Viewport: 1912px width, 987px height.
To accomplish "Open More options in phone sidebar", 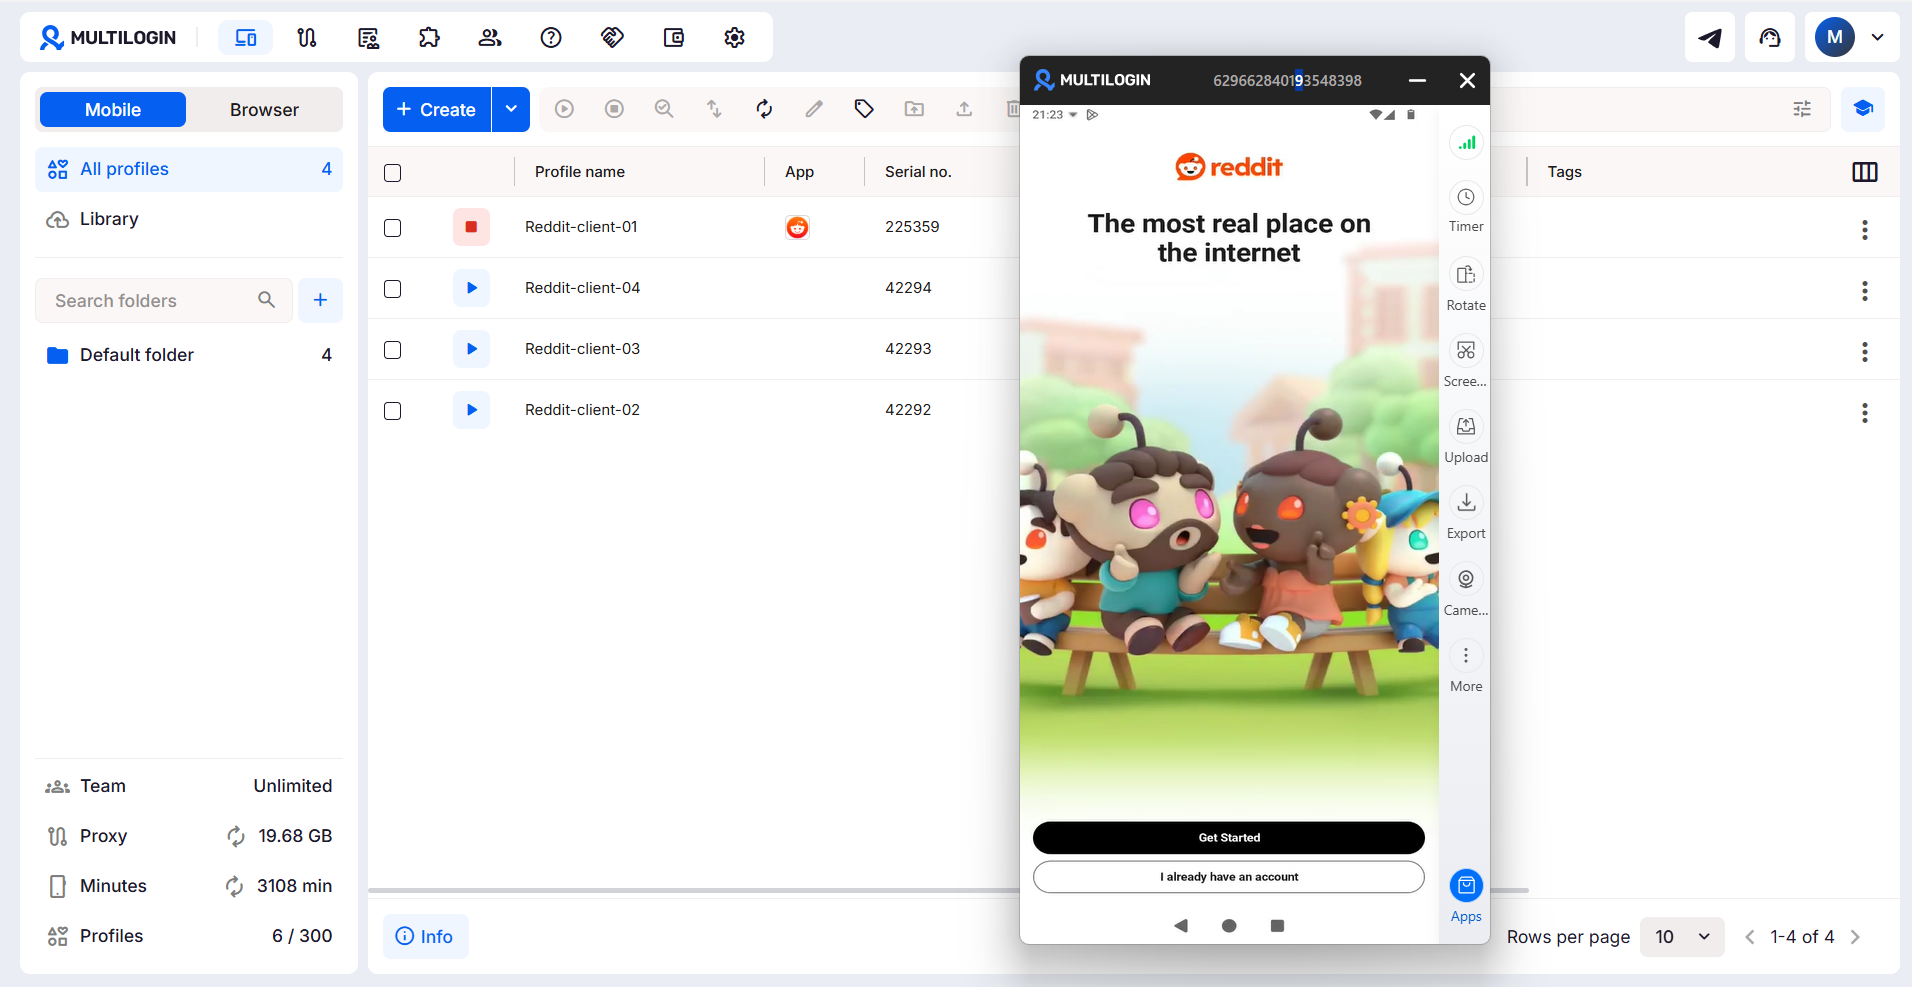I will pos(1466,667).
